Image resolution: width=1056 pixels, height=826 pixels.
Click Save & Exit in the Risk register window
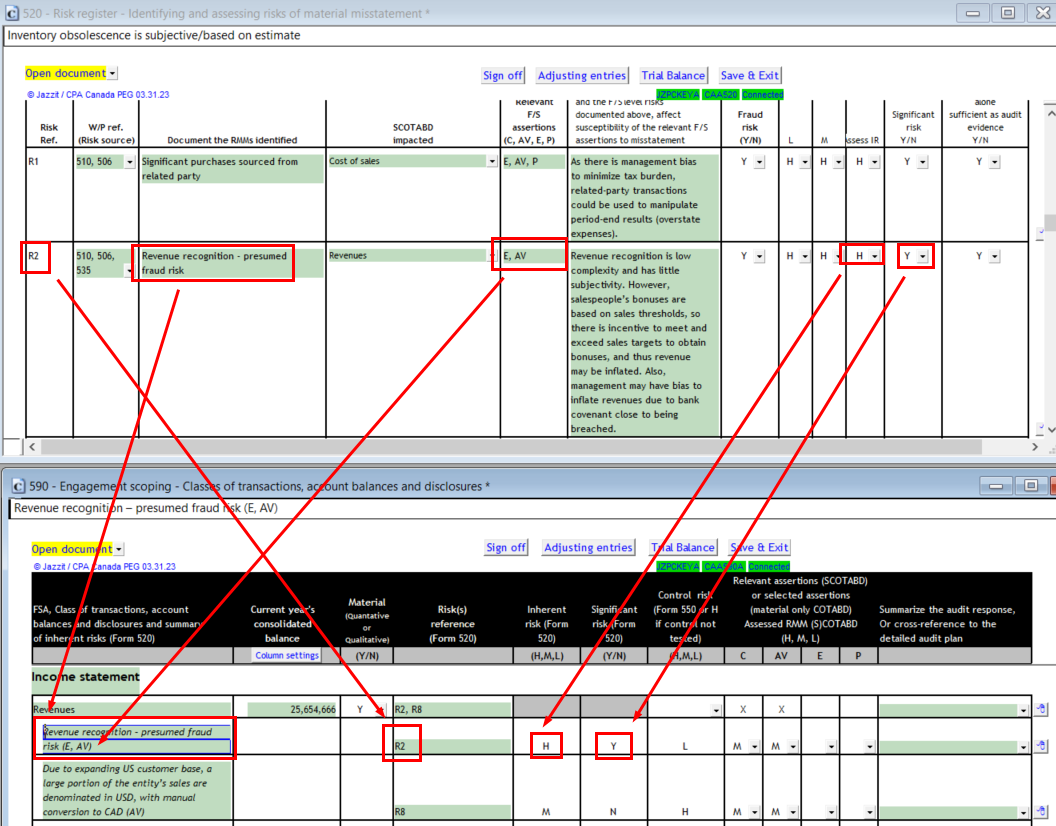pyautogui.click(x=749, y=76)
